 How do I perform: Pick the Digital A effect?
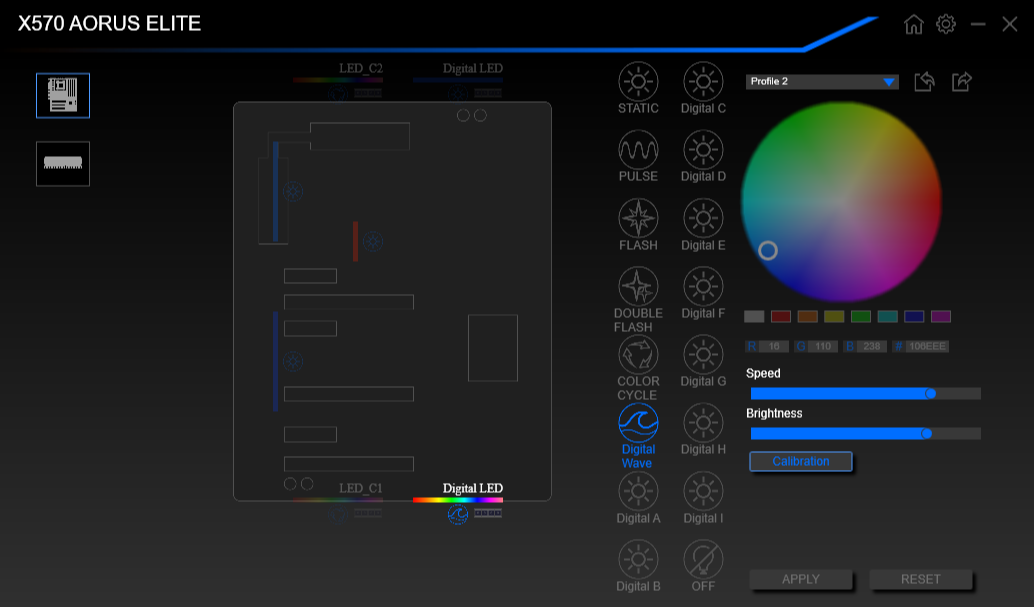(638, 498)
